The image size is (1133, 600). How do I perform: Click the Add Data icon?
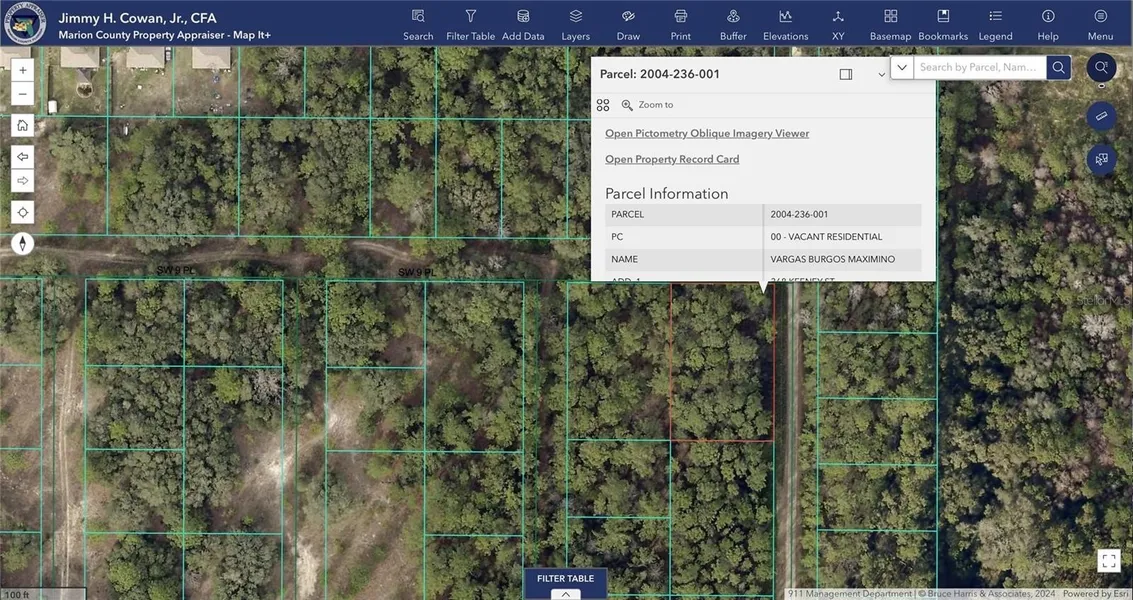tap(523, 24)
